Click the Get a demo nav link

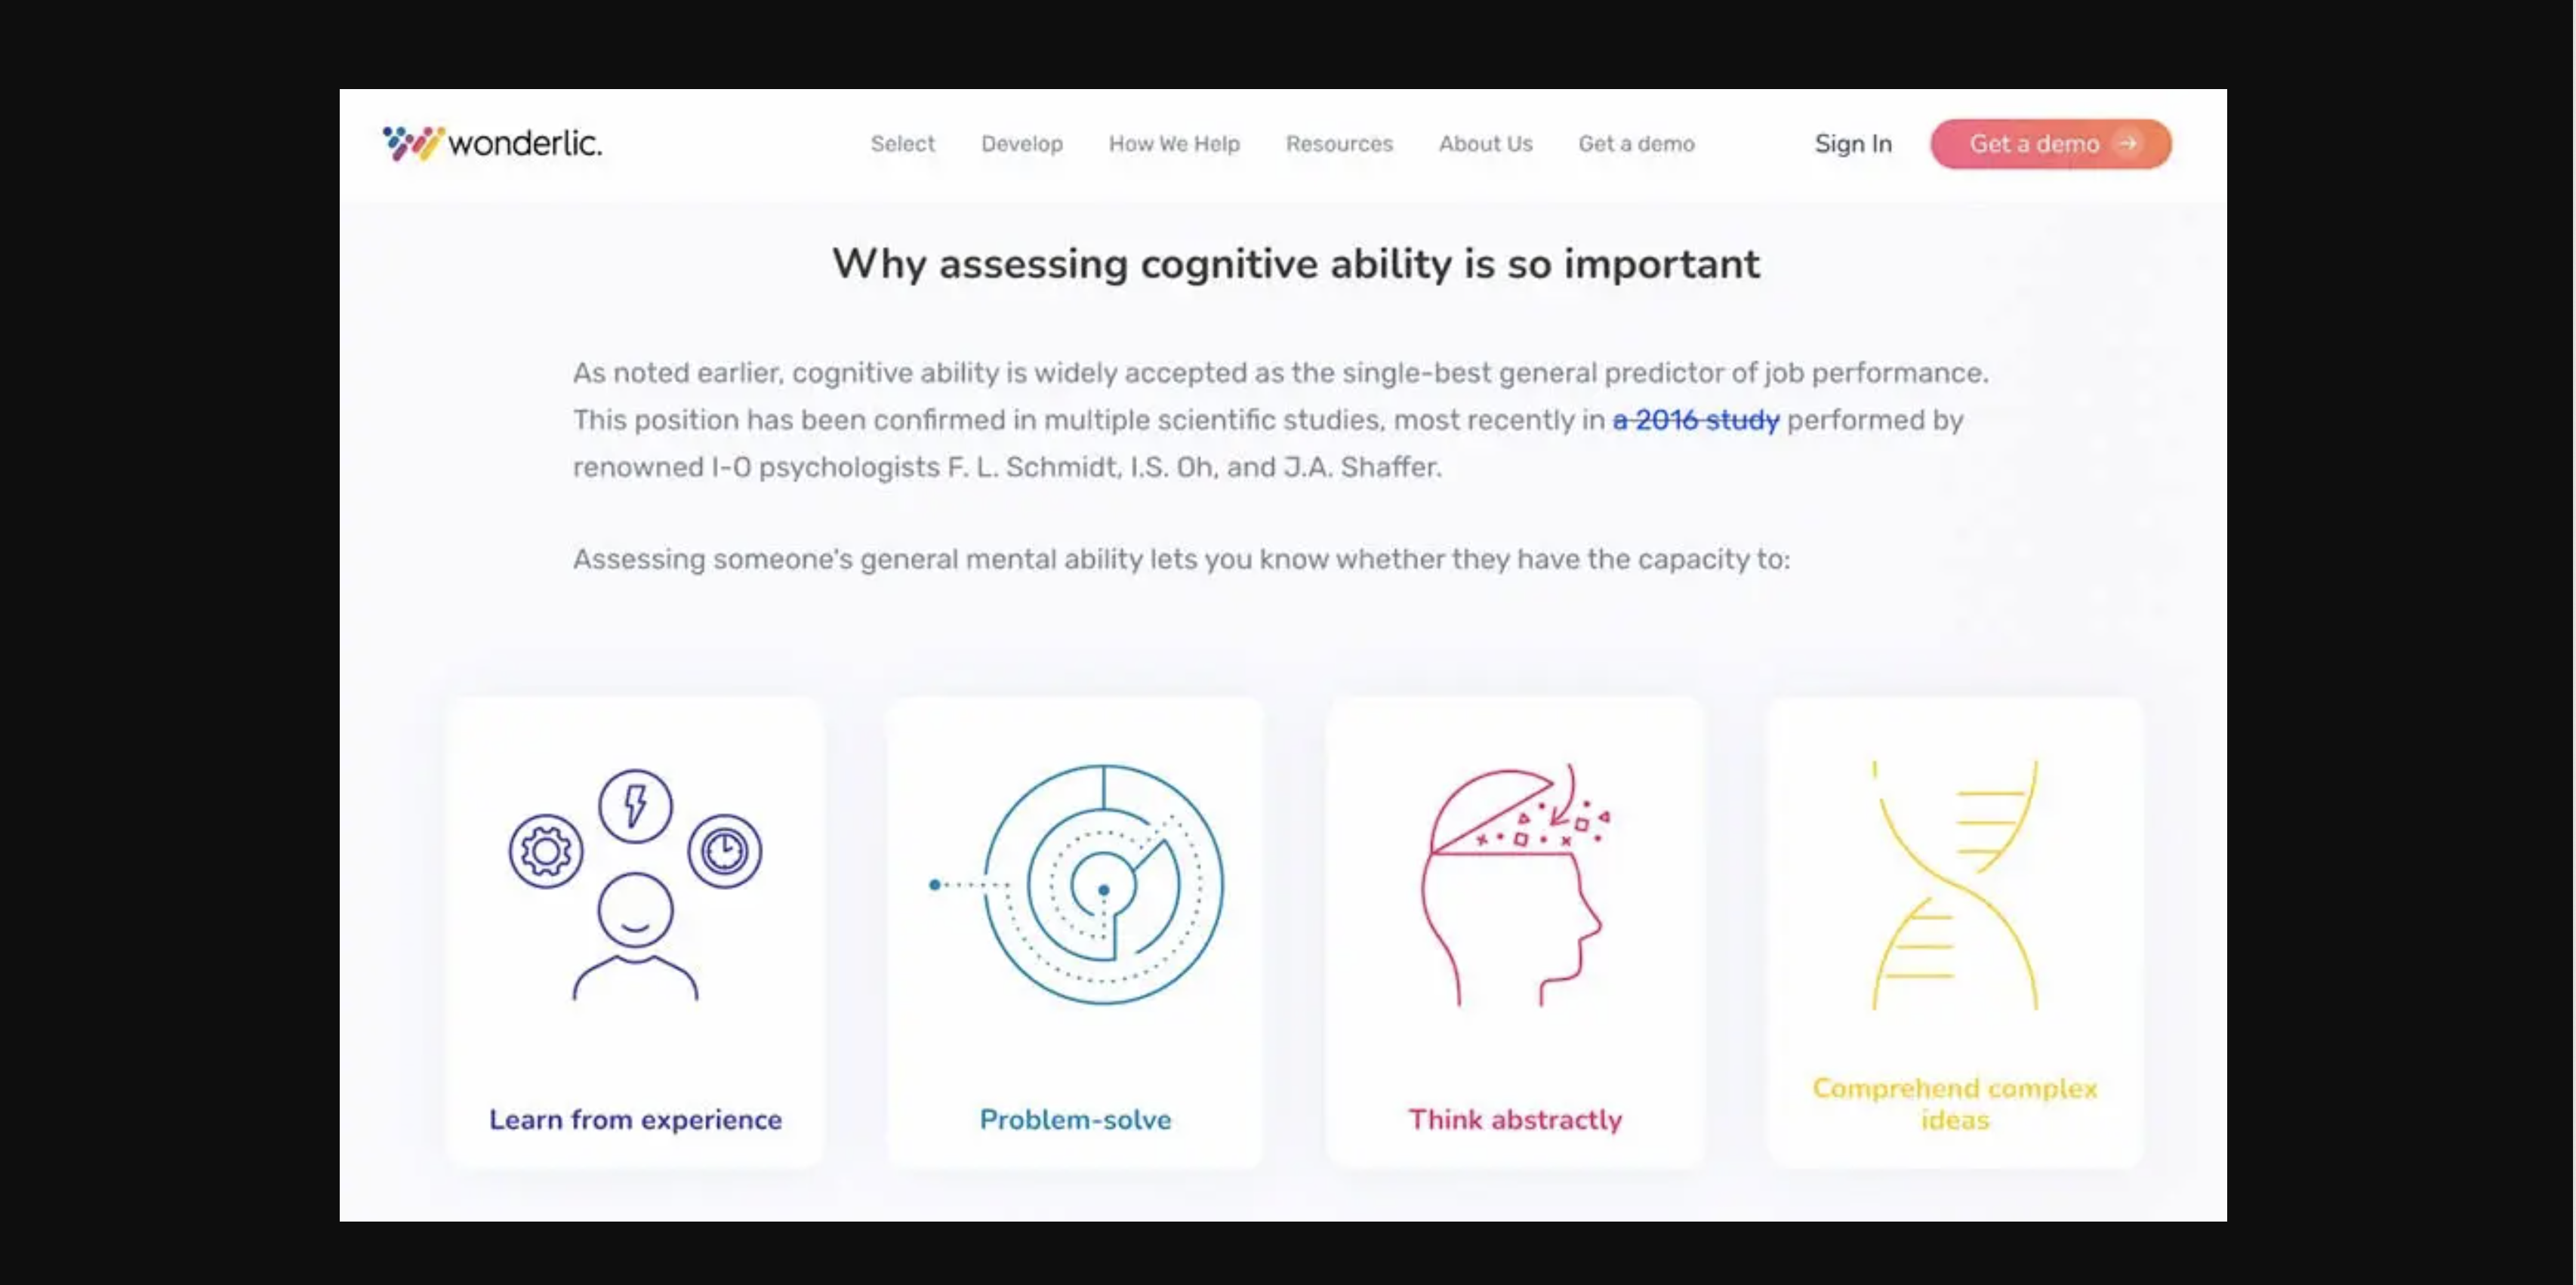[x=1636, y=143]
